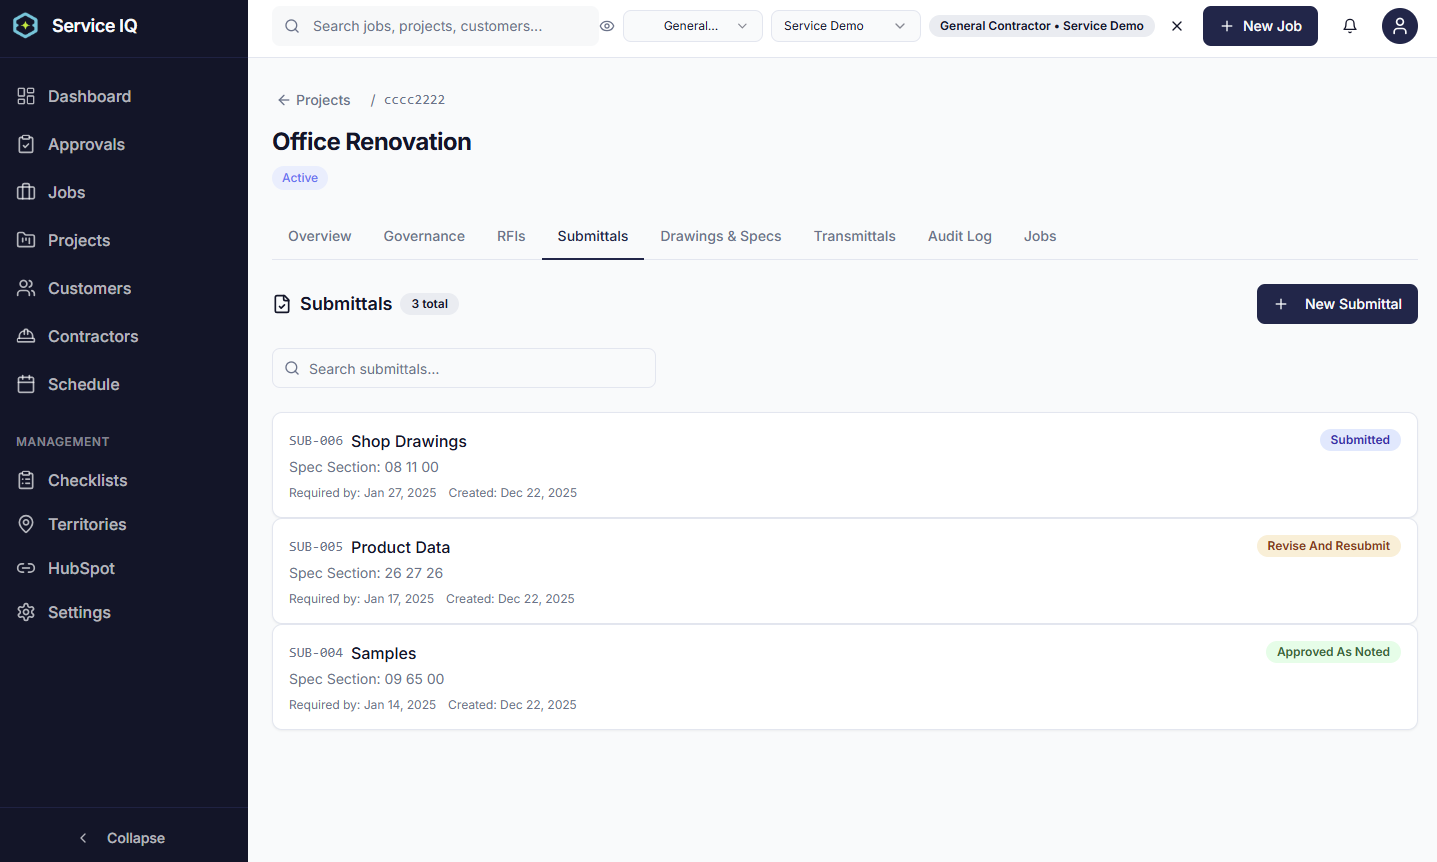Click Spec Section: 26 27 26
The image size is (1437, 862).
click(x=366, y=573)
